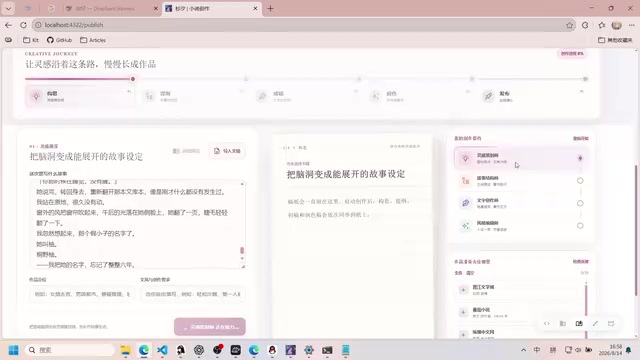The image size is (640, 360).
Task: Expand the 润色 step chevron
Action: click(468, 91)
